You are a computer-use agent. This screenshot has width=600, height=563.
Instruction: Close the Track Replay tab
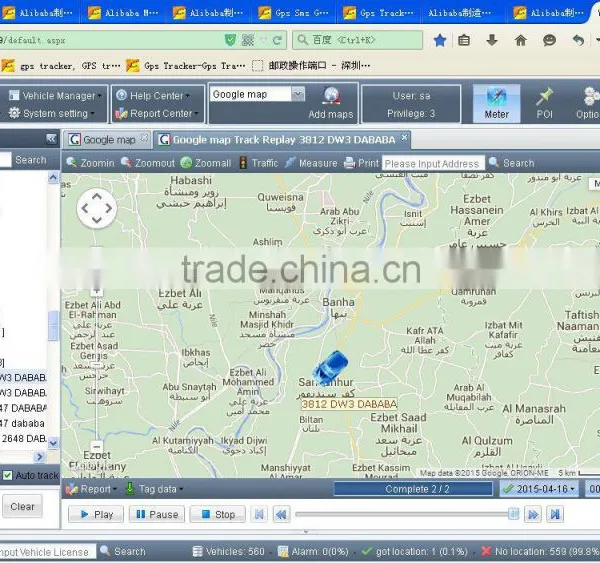pos(404,137)
